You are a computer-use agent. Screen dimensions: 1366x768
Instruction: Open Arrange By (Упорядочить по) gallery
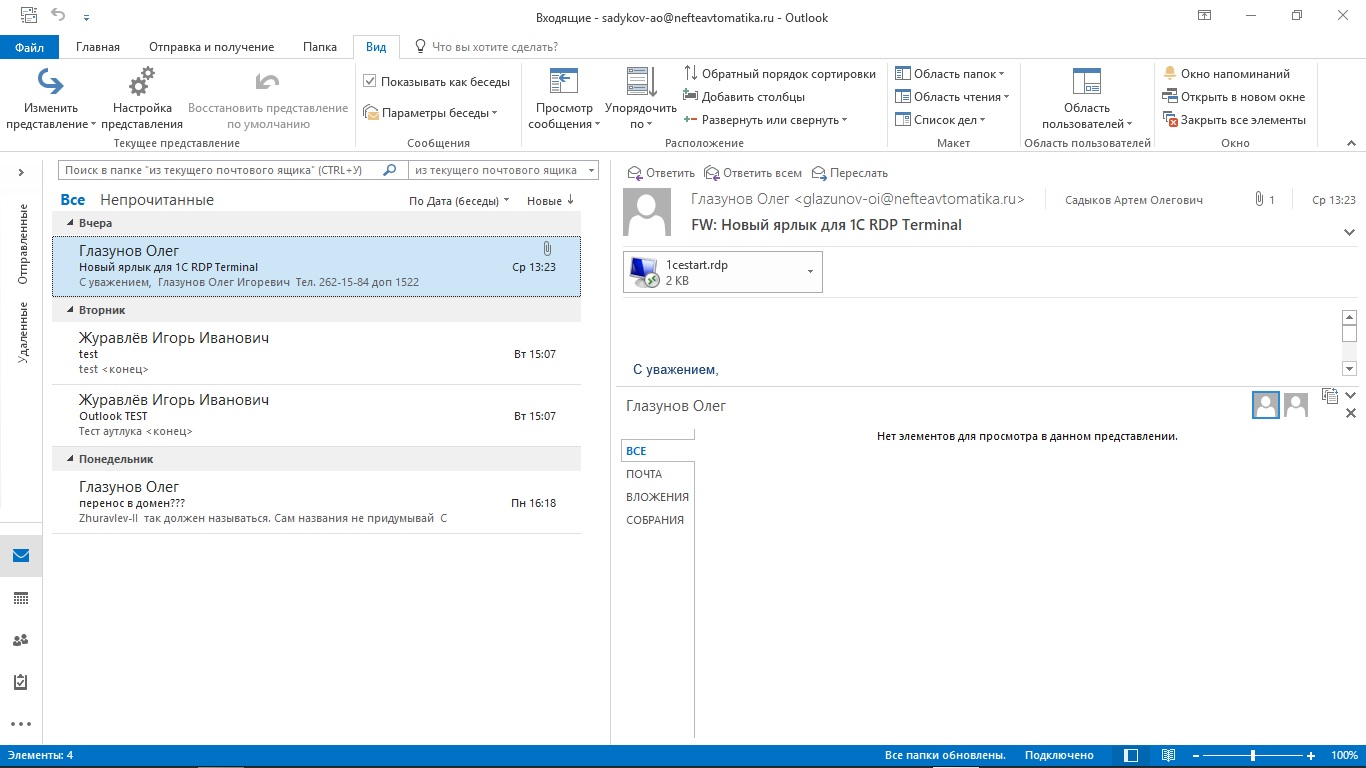641,98
